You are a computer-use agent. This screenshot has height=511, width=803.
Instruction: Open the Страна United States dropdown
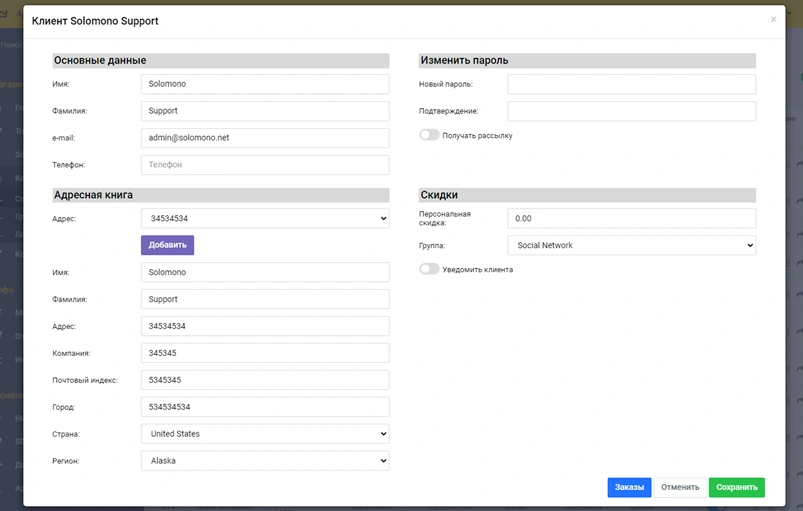pos(265,434)
